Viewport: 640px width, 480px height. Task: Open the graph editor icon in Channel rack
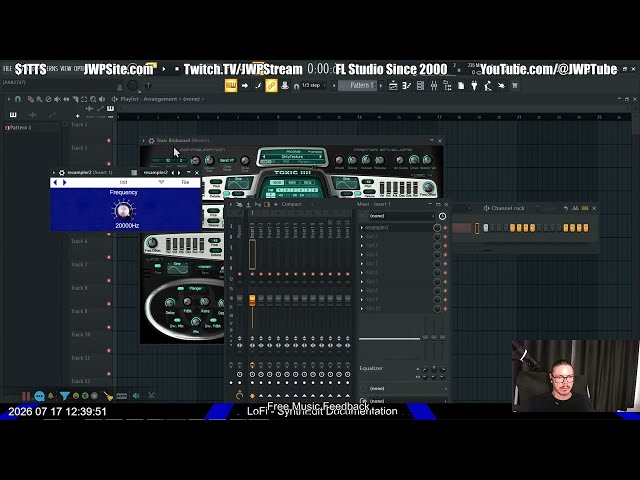(x=576, y=208)
